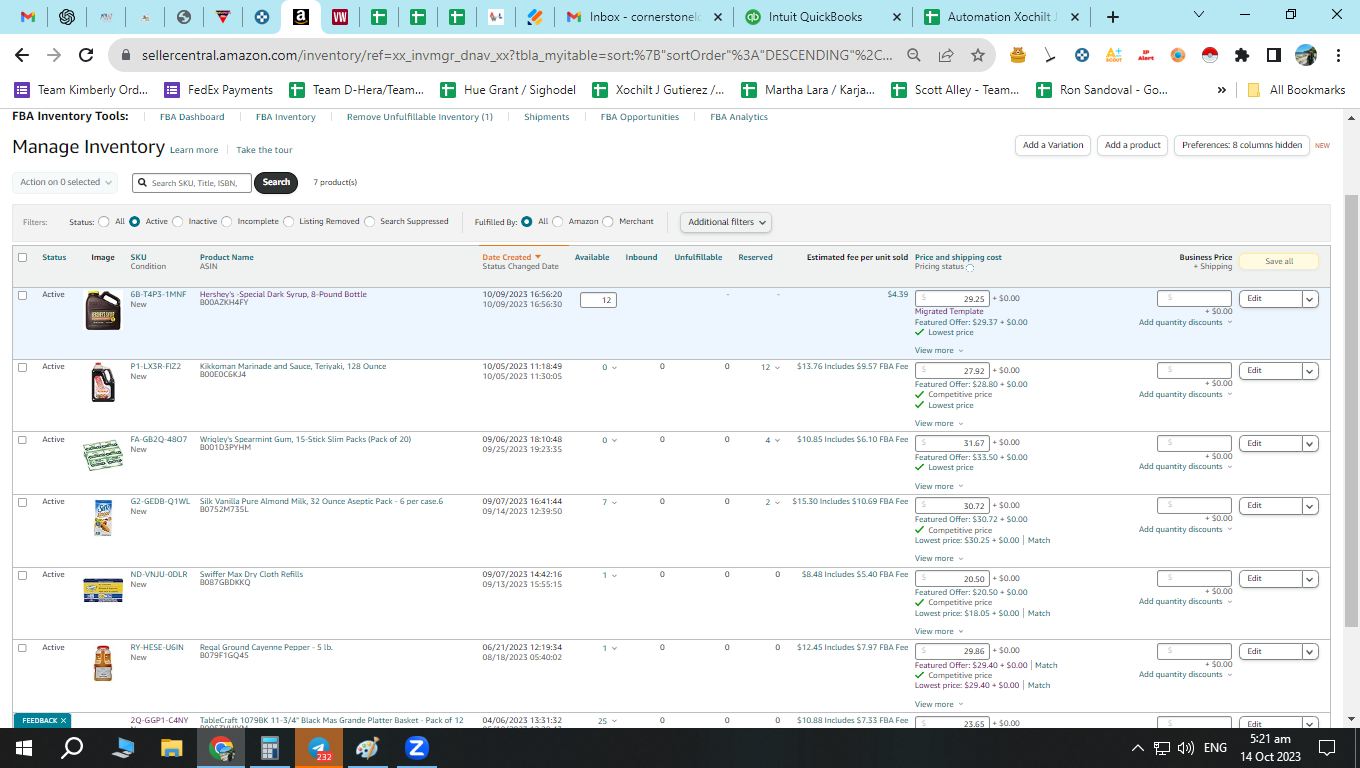This screenshot has width=1360, height=768.
Task: Reload the Seller Central page
Action: [86, 55]
